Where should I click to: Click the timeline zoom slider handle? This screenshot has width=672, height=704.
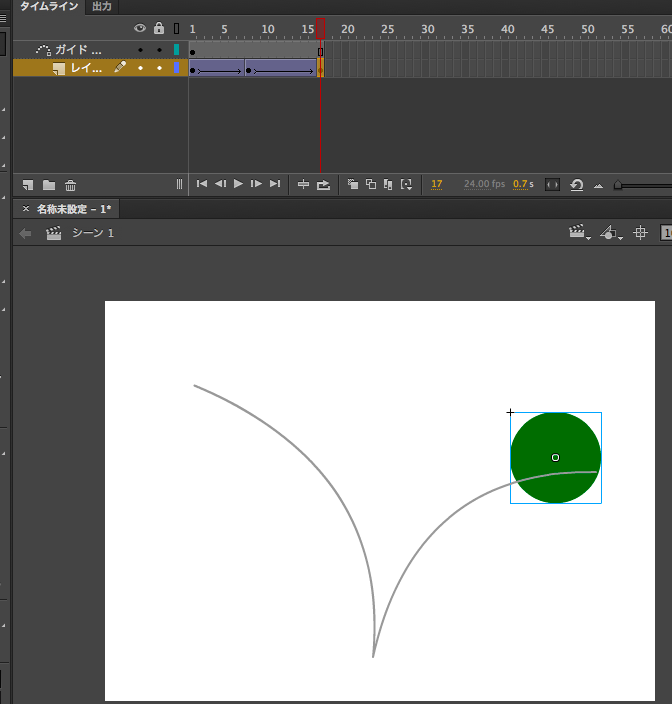pos(618,185)
